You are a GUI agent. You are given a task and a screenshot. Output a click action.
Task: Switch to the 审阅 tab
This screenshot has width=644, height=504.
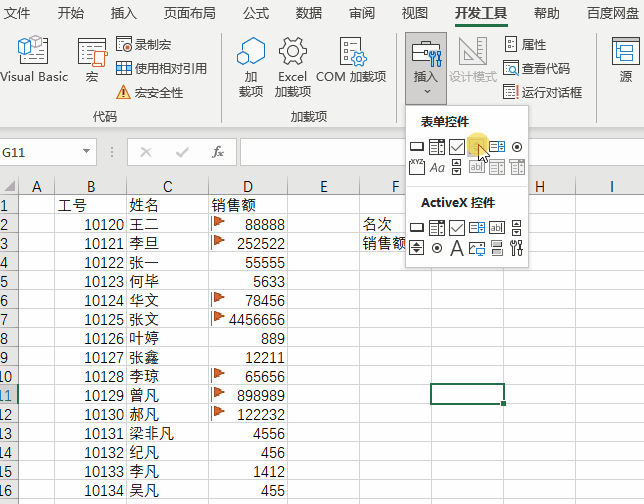[362, 13]
